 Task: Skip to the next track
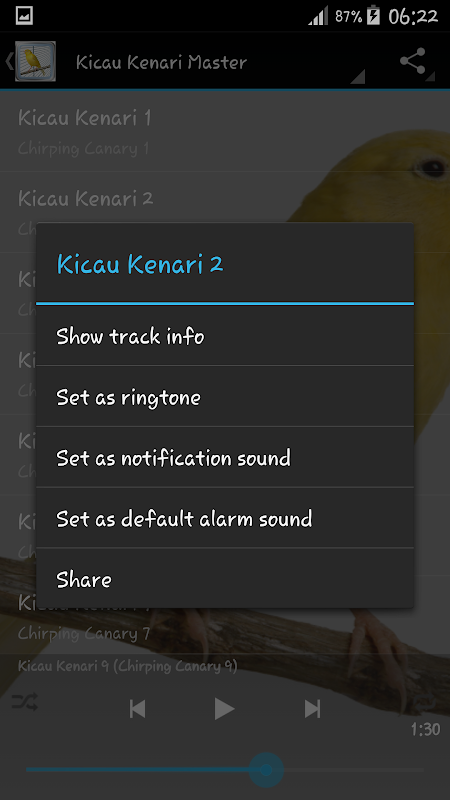click(312, 709)
